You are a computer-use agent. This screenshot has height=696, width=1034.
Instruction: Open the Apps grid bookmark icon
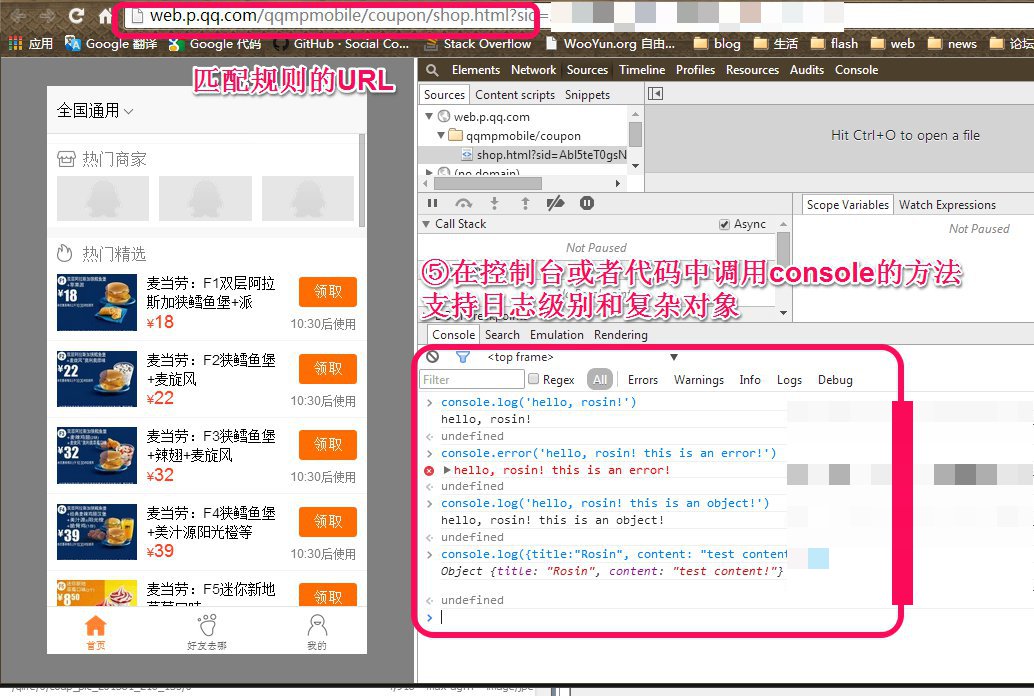[x=15, y=44]
